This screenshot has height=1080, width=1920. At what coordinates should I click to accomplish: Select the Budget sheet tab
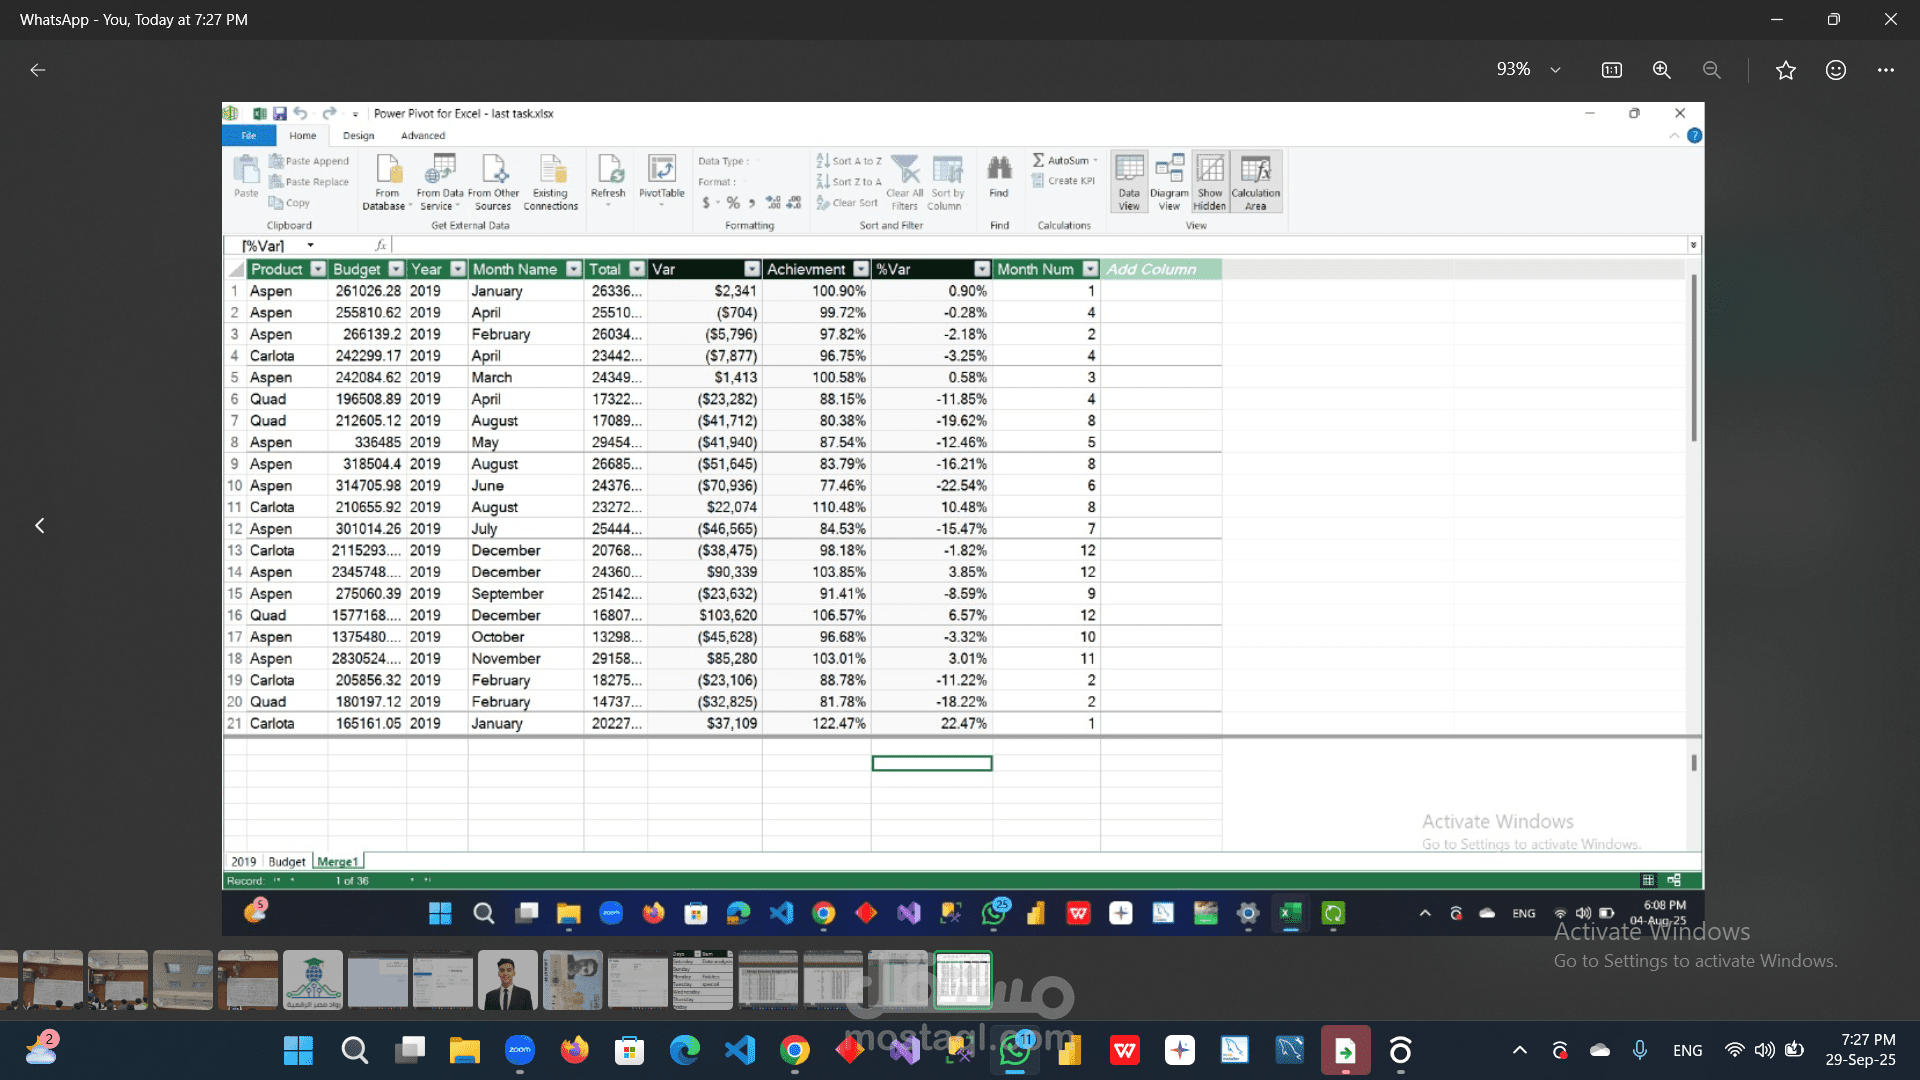pos(287,862)
